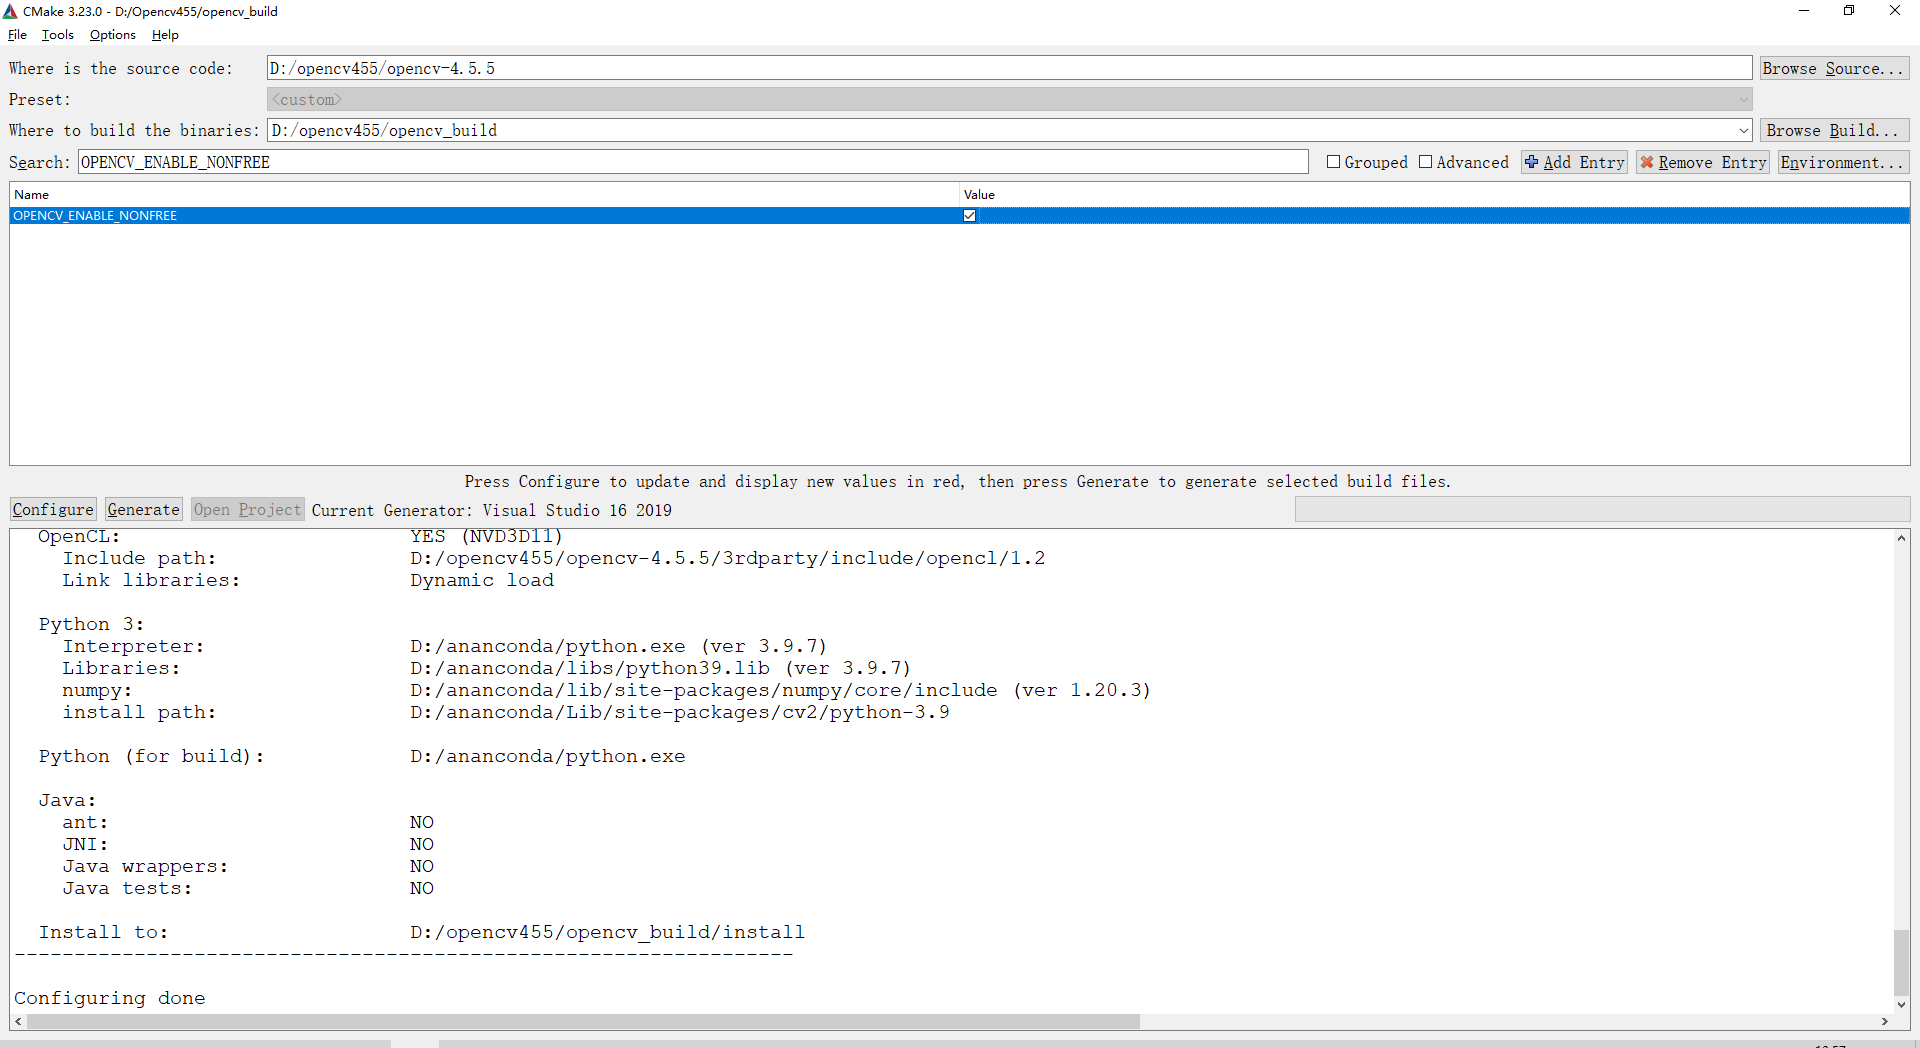Open the Environment dialog
This screenshot has width=1920, height=1048.
click(1843, 162)
